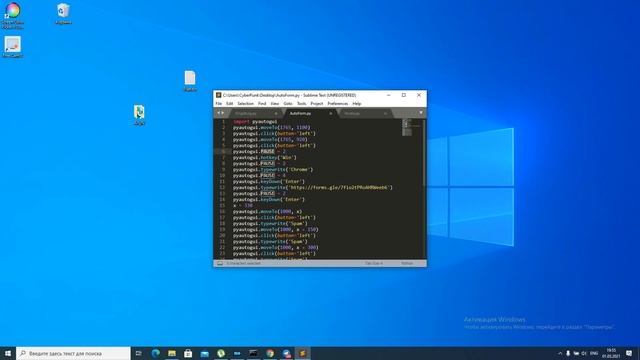Change the Tab Size setting in the status bar

tap(374, 264)
